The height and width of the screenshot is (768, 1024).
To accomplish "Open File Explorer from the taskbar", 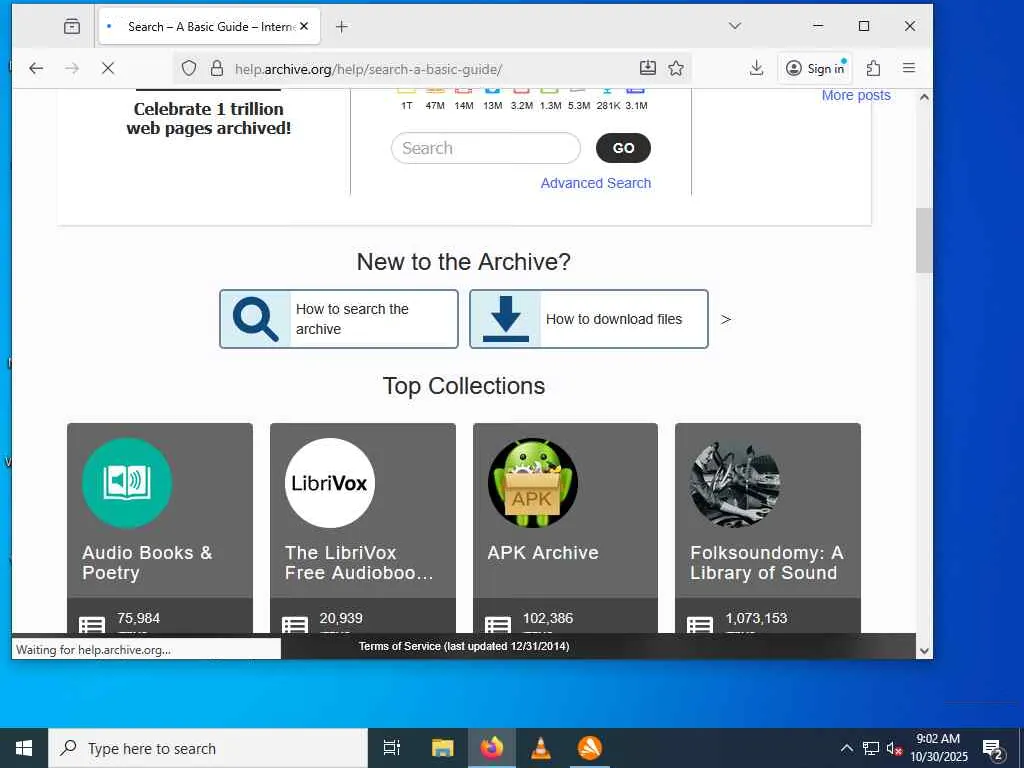I will pos(442,748).
